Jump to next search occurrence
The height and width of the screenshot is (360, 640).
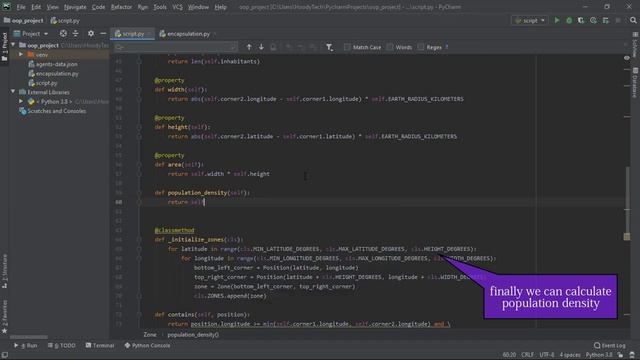click(261, 47)
